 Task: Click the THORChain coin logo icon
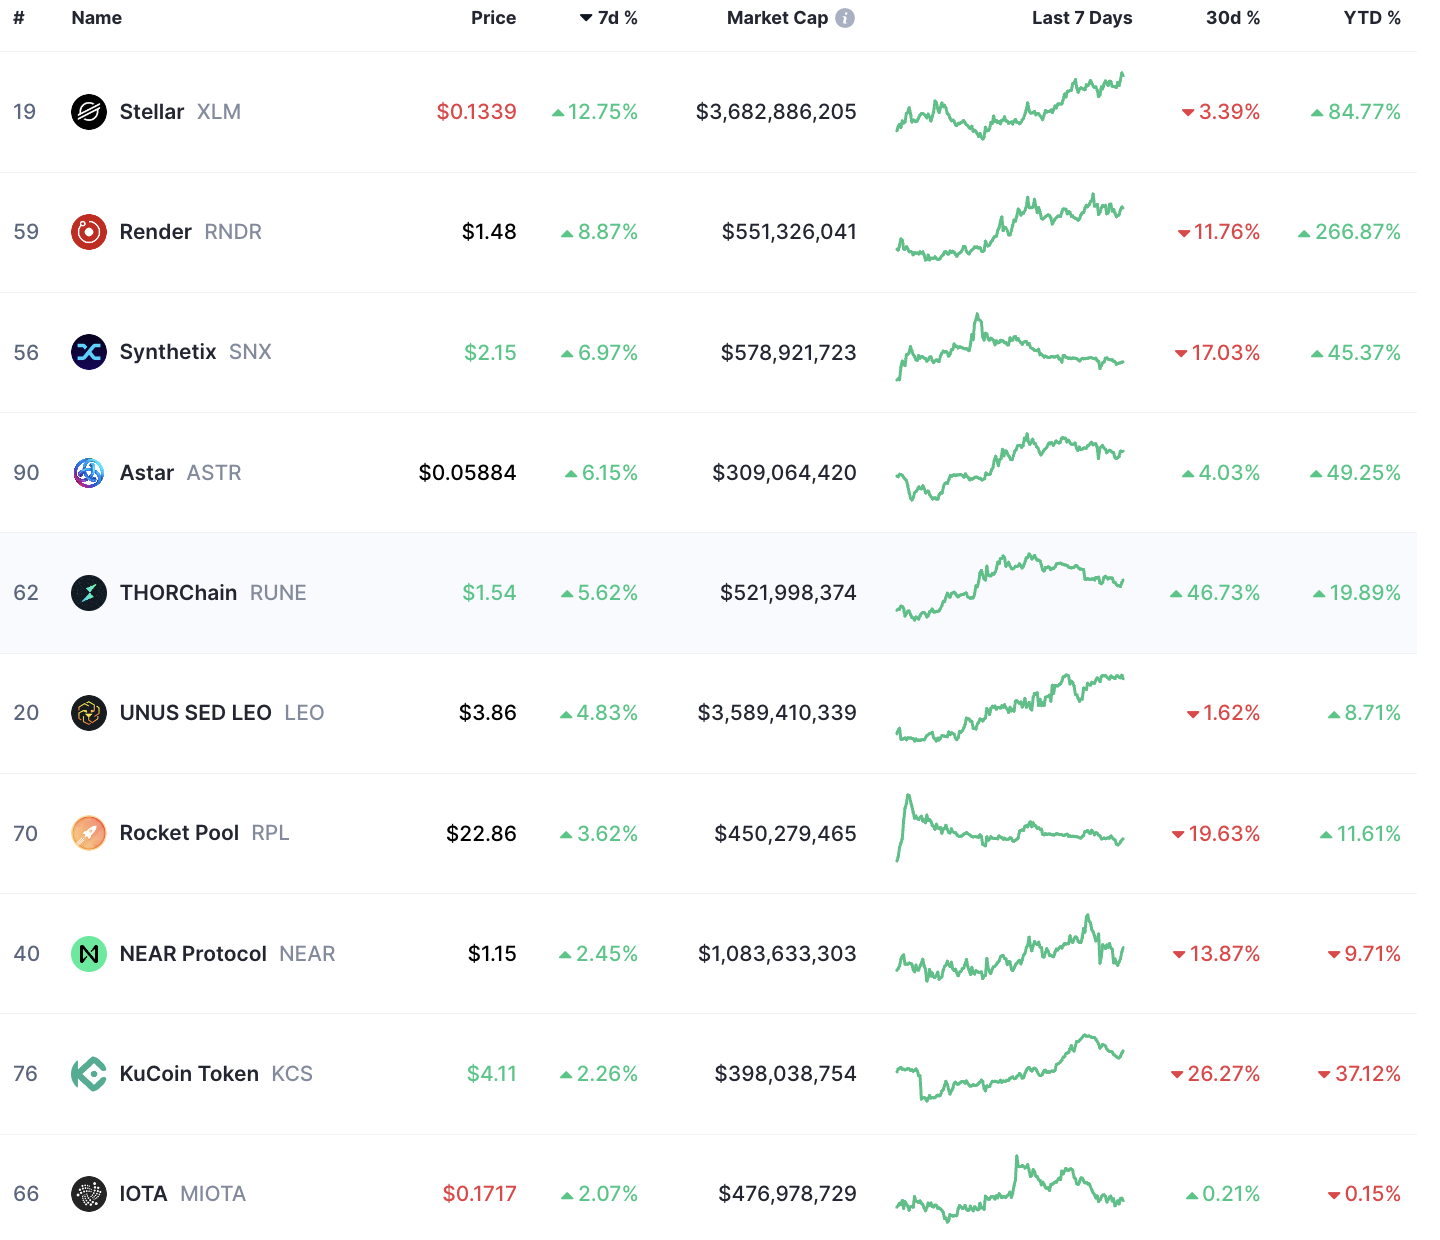coord(89,593)
